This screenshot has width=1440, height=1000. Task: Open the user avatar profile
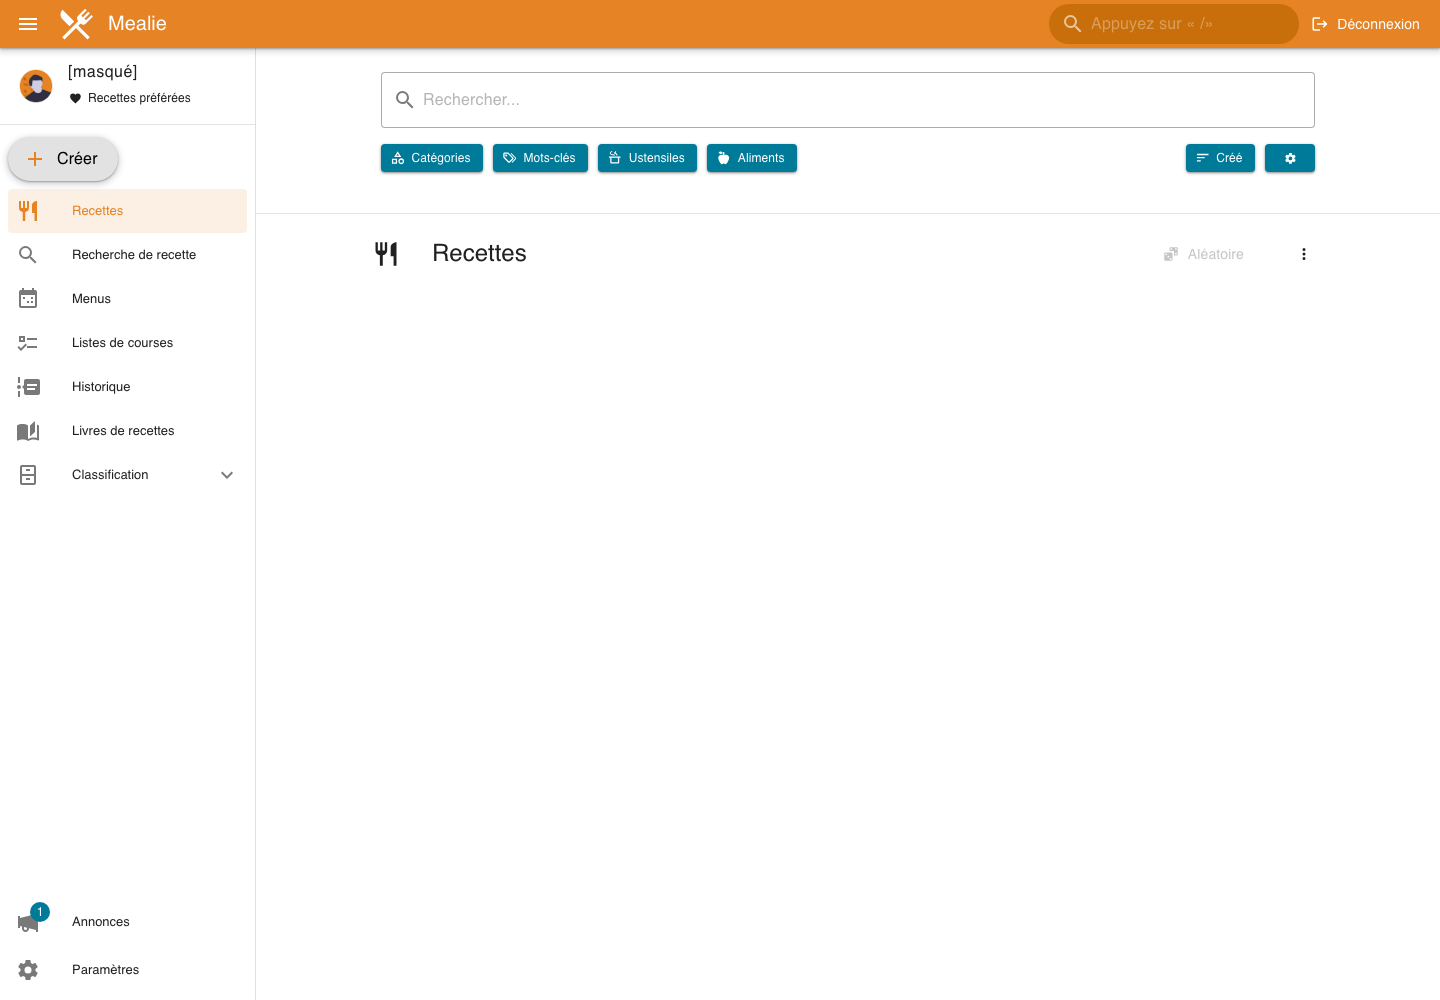click(x=36, y=86)
